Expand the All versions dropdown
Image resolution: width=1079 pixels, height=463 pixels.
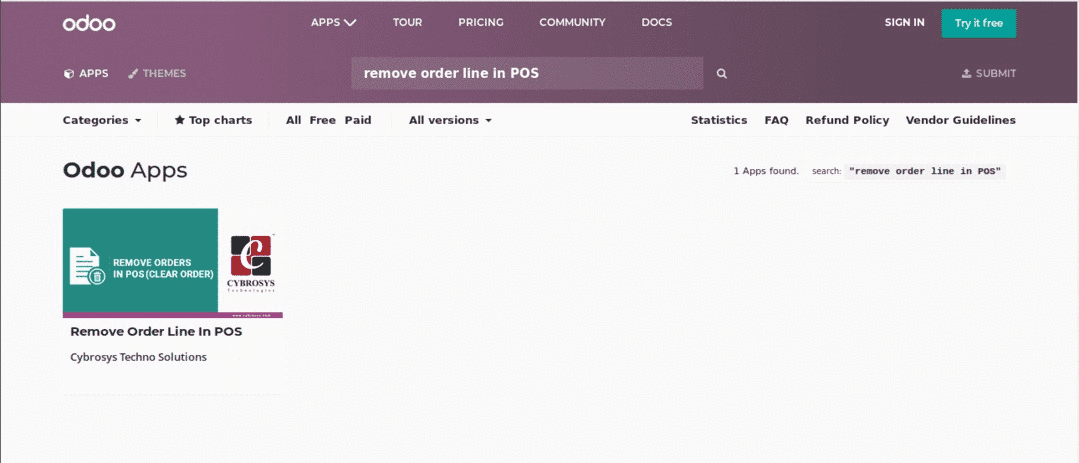point(450,120)
